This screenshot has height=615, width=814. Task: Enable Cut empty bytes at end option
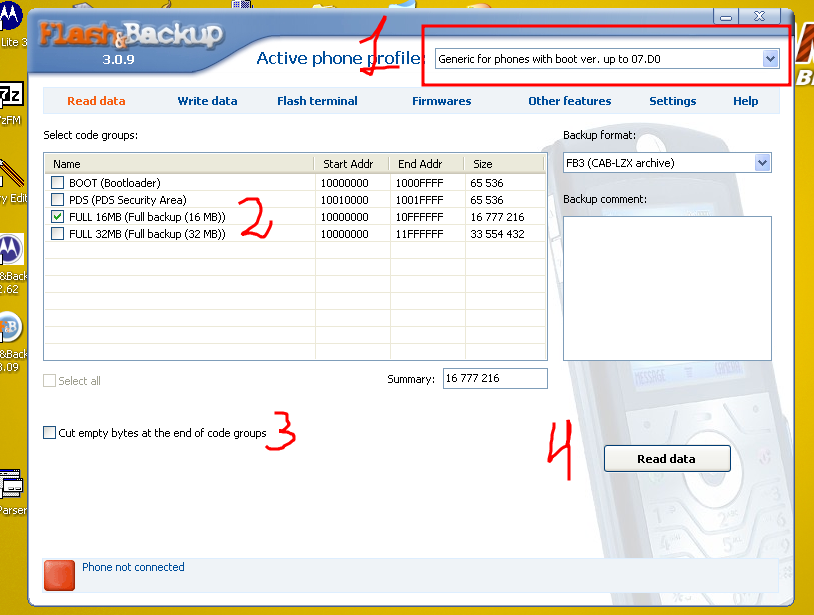(49, 433)
